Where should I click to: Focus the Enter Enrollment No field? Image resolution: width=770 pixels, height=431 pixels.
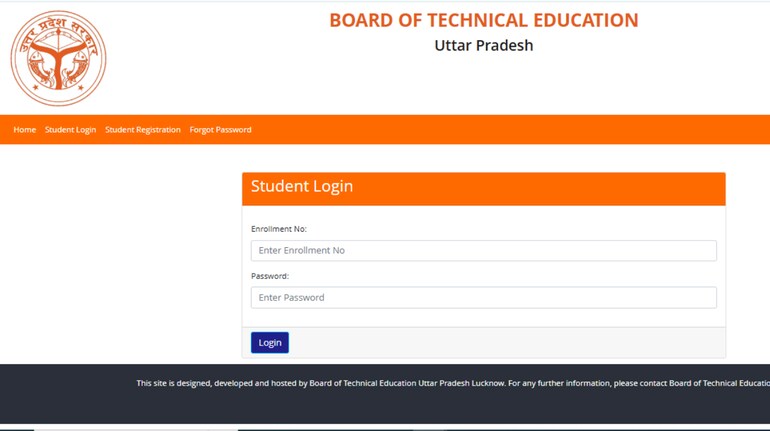tap(483, 251)
